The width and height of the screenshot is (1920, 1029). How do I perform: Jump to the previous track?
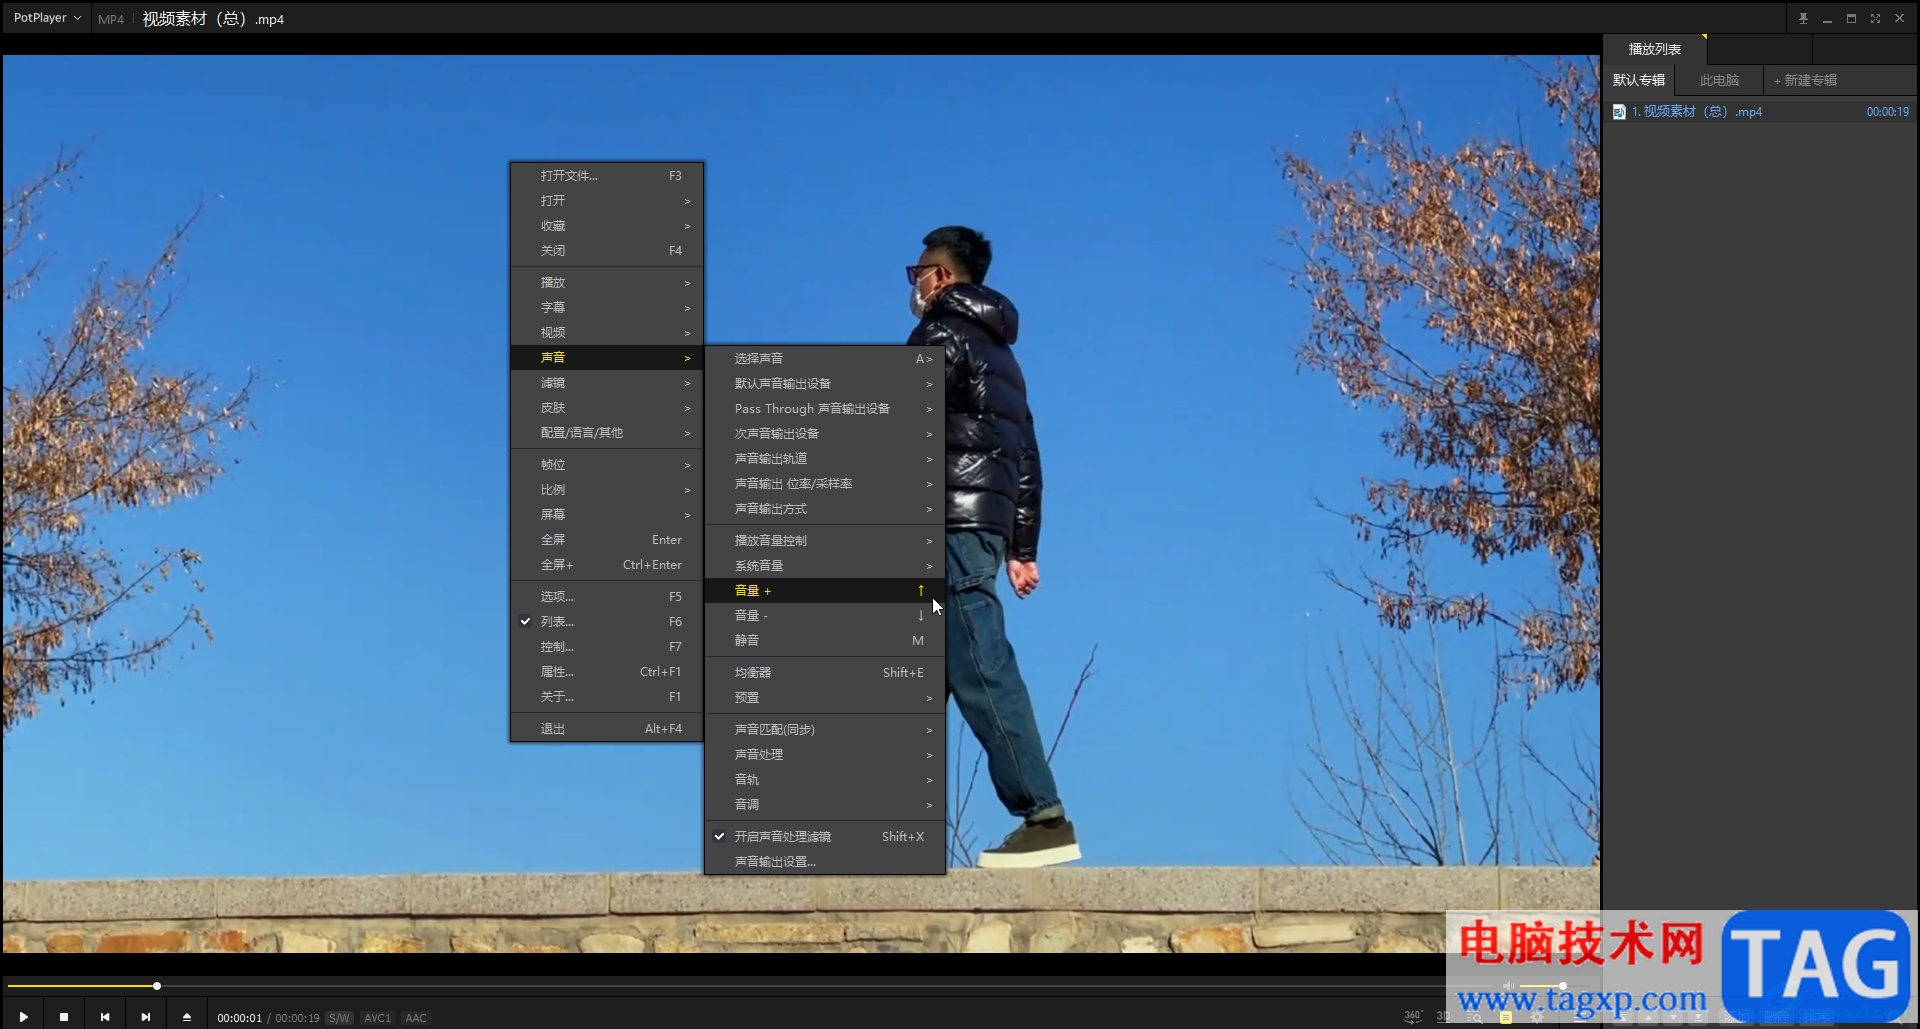[x=105, y=1017]
